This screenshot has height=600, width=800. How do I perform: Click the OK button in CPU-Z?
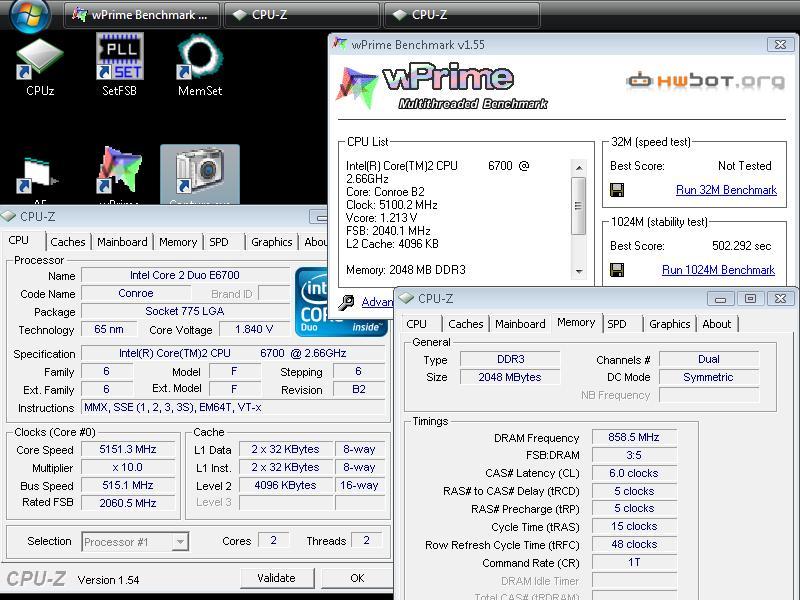pos(357,578)
